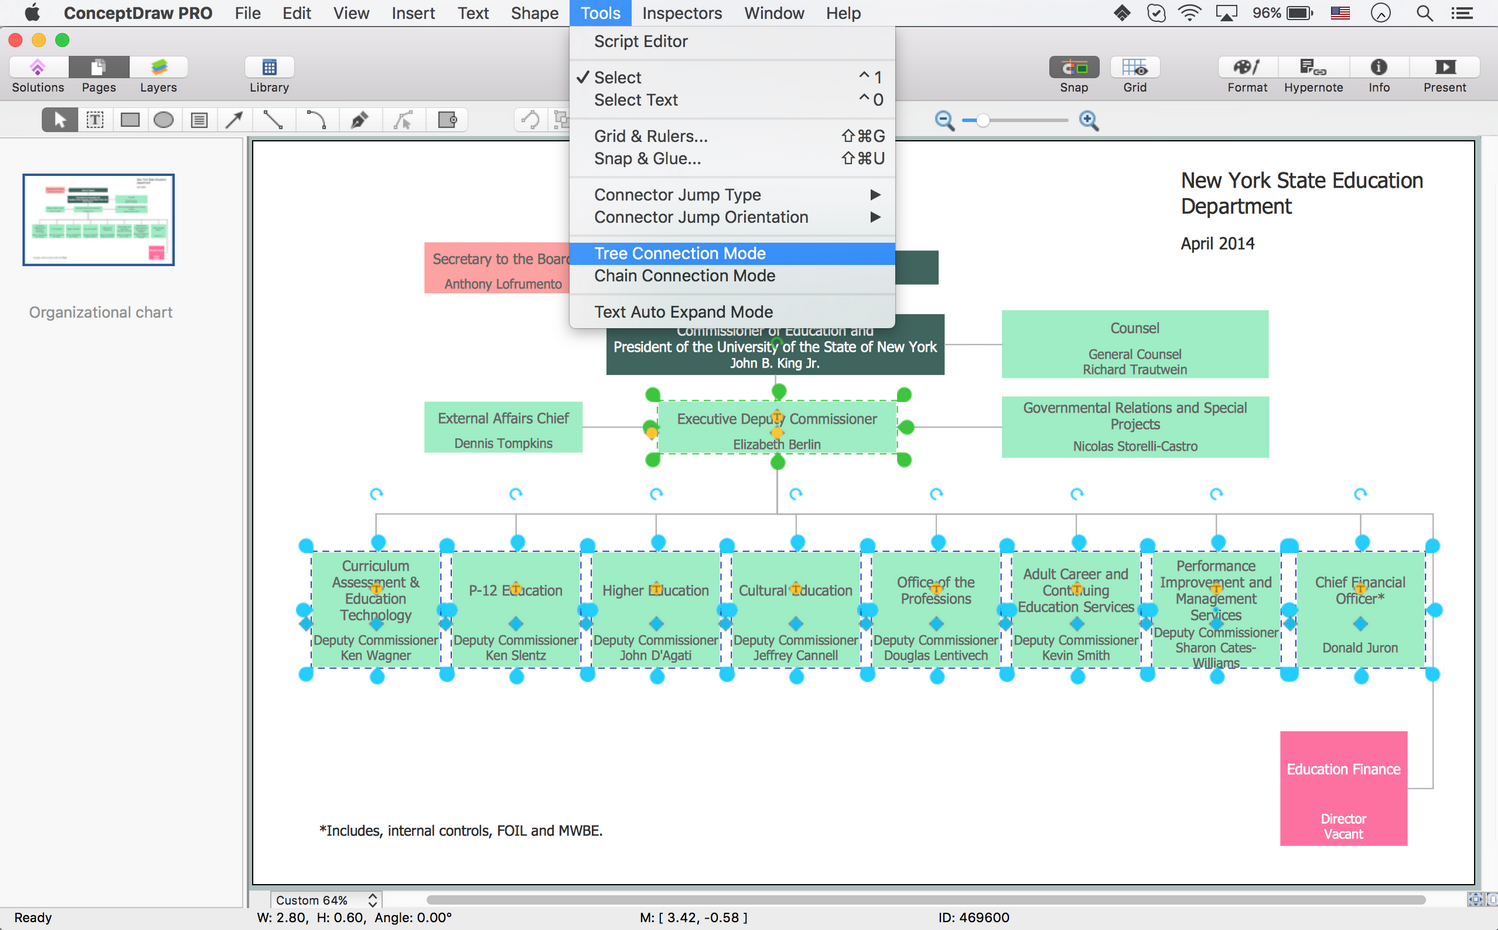
Task: Select the Counsel box
Action: tap(1135, 344)
